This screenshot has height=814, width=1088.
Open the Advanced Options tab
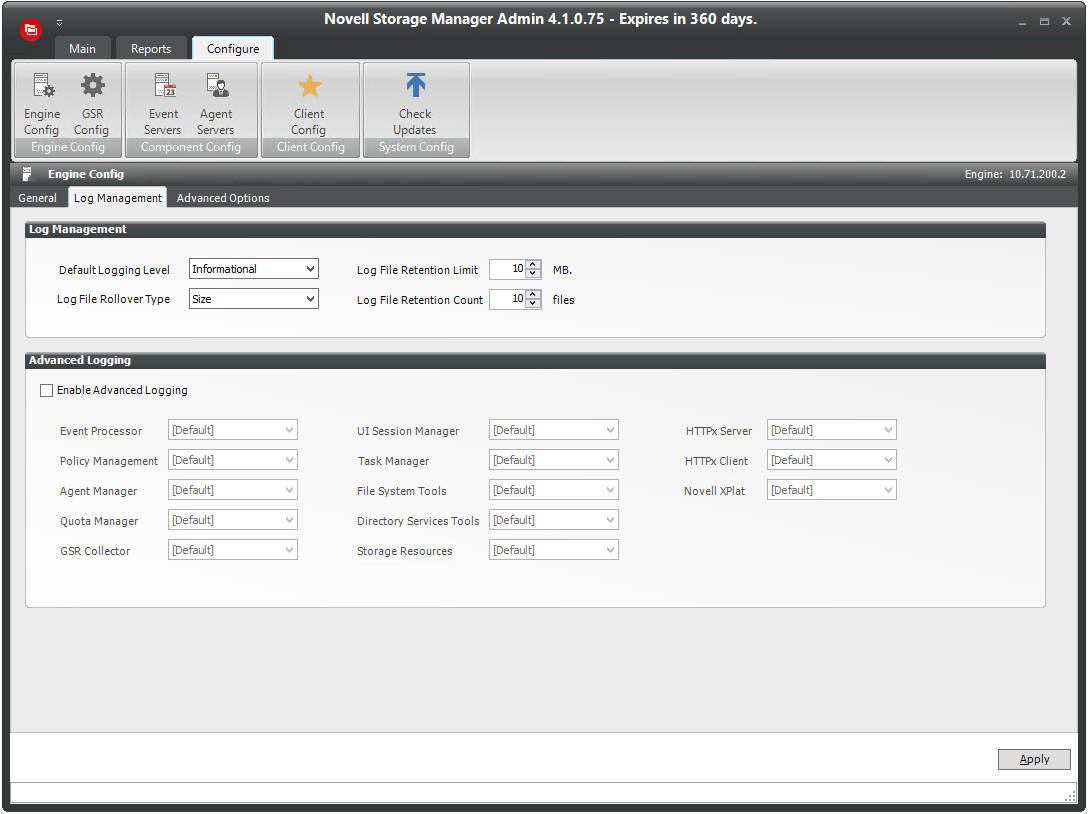[x=223, y=198]
